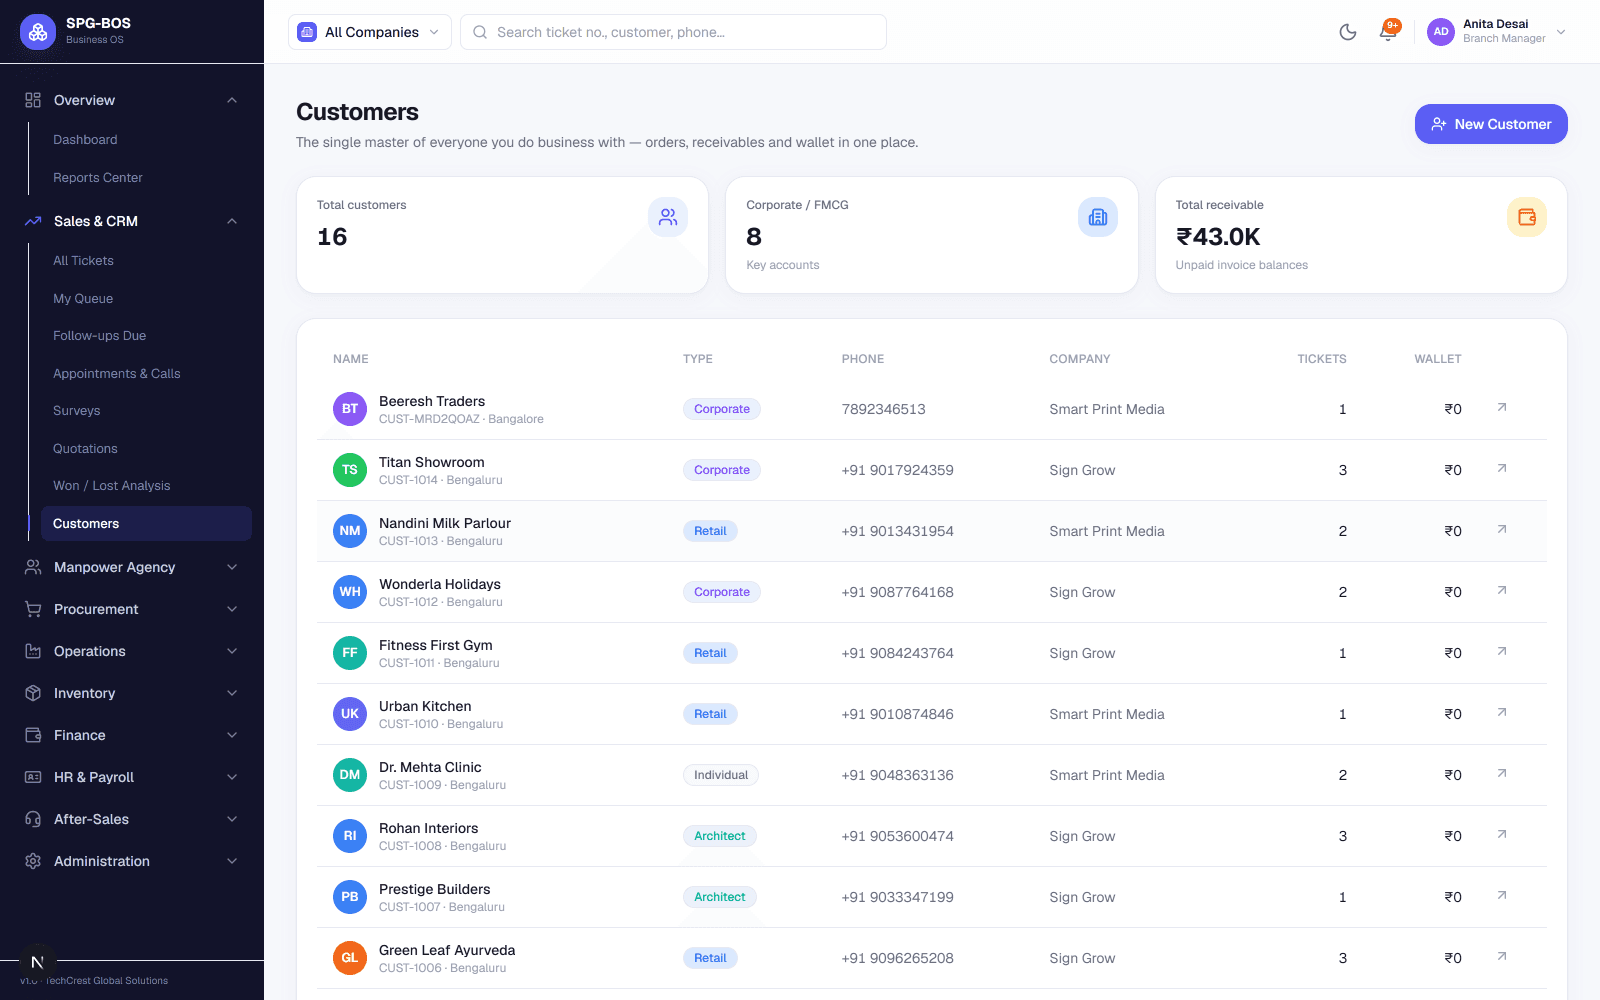Click BT avatar for Beeresh Traders
1600x1000 pixels.
click(x=350, y=409)
